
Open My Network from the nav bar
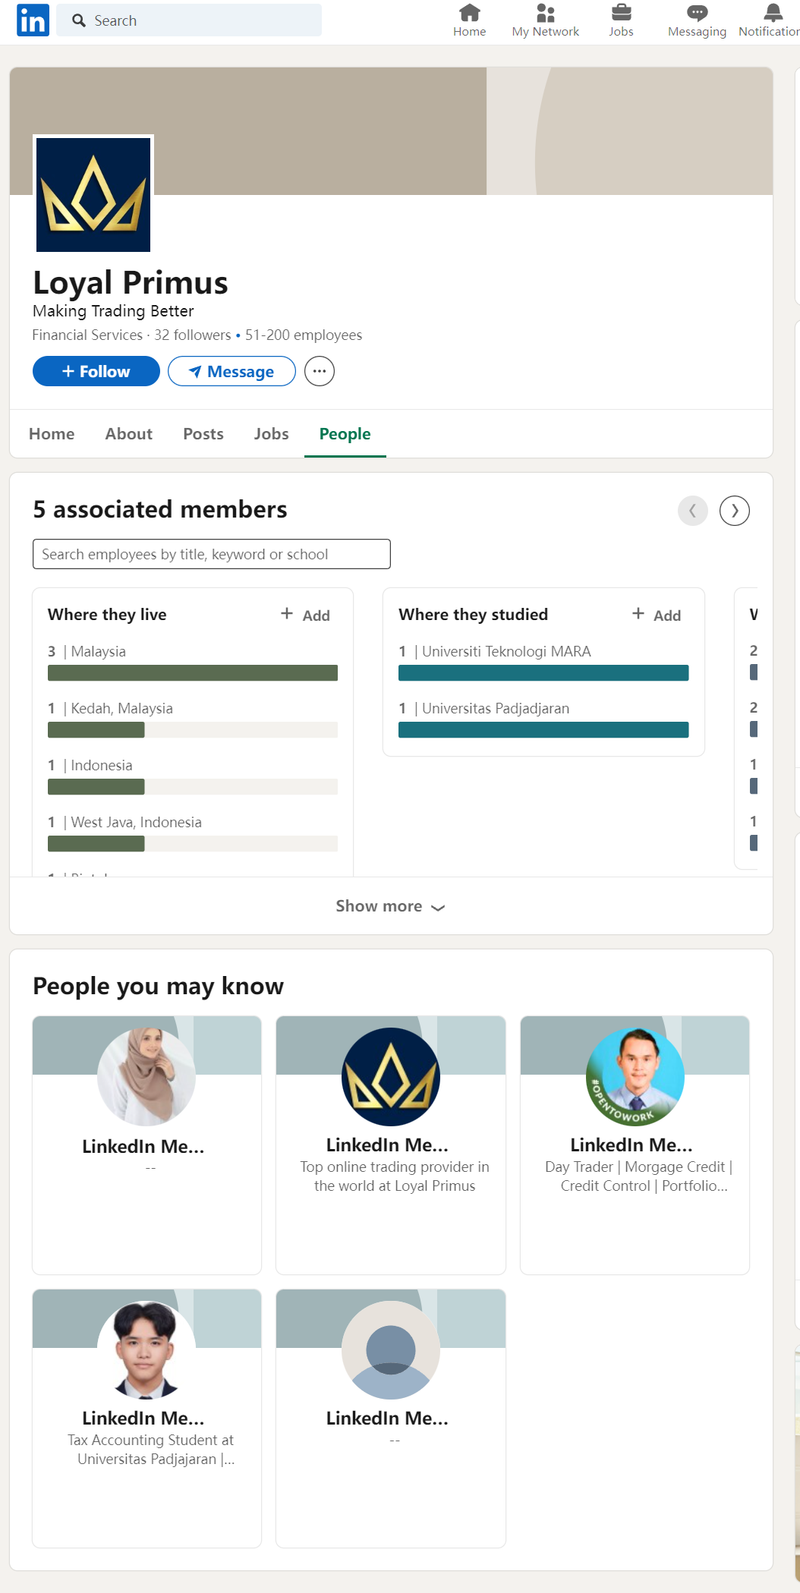pos(545,20)
